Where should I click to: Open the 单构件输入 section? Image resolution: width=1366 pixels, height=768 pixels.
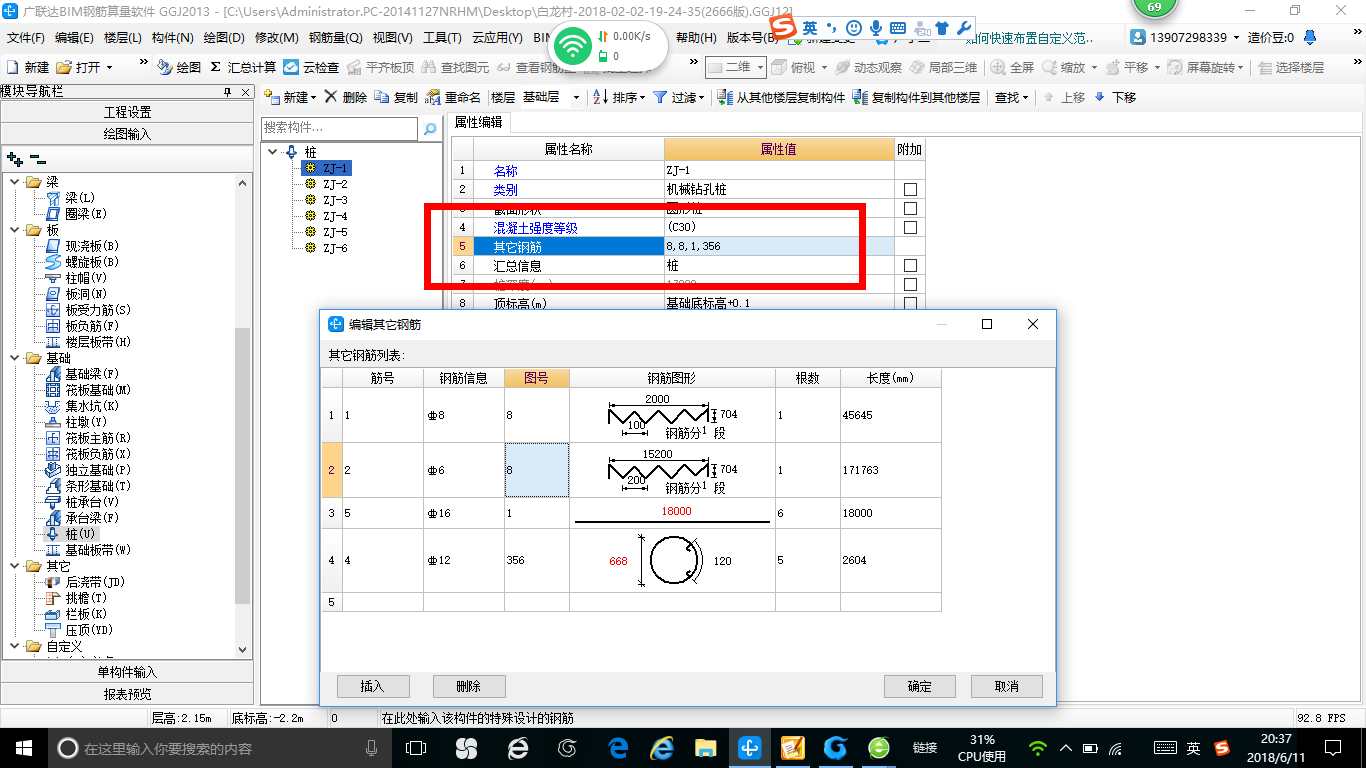click(127, 672)
